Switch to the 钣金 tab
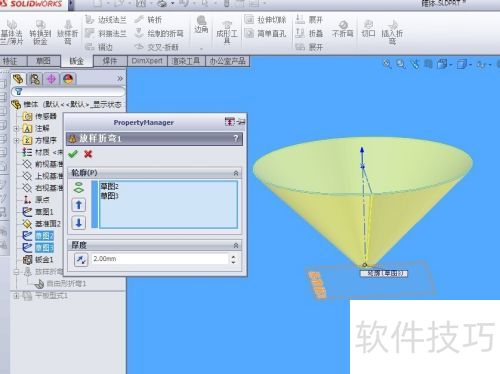500x374 pixels. (76, 61)
